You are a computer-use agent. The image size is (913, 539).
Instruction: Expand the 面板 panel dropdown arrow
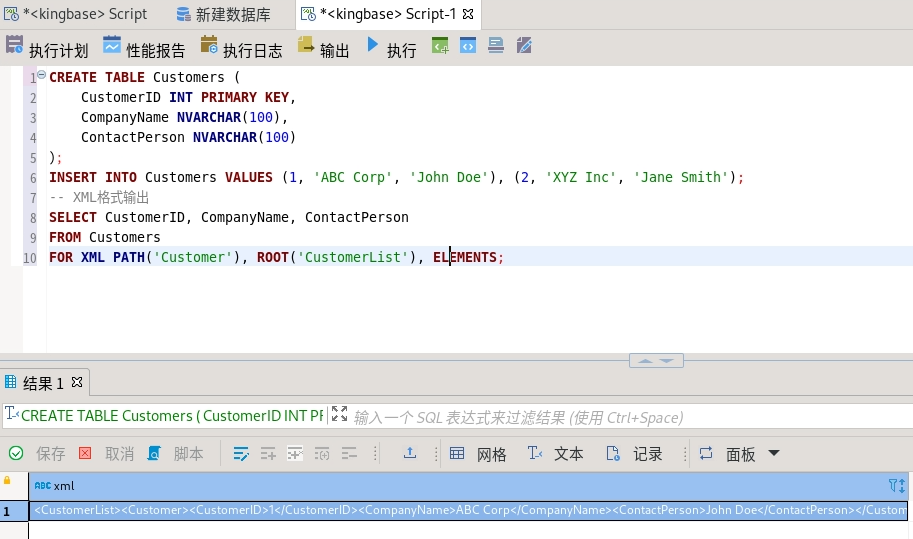[773, 453]
